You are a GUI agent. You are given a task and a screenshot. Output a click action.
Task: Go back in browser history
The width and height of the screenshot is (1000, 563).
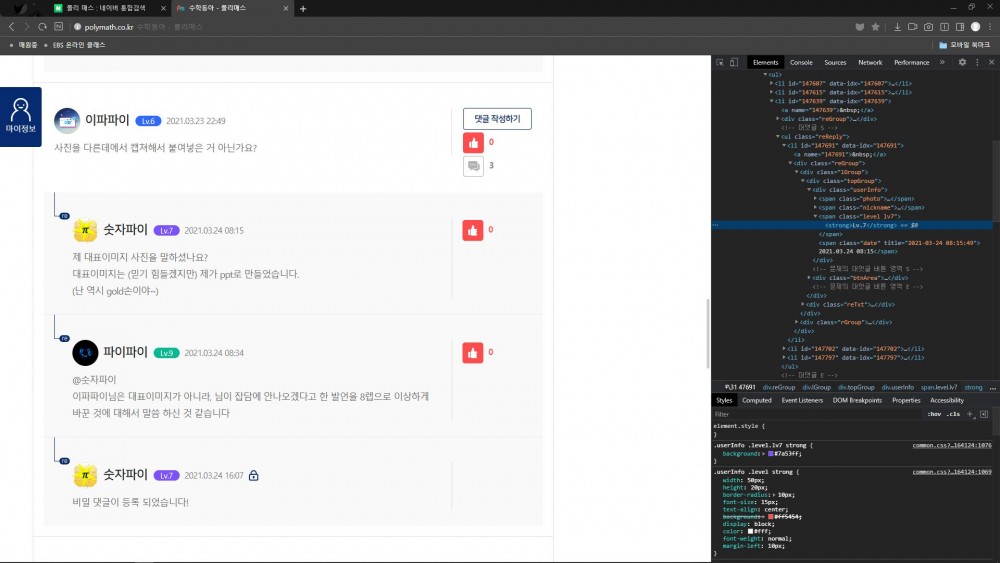point(11,27)
